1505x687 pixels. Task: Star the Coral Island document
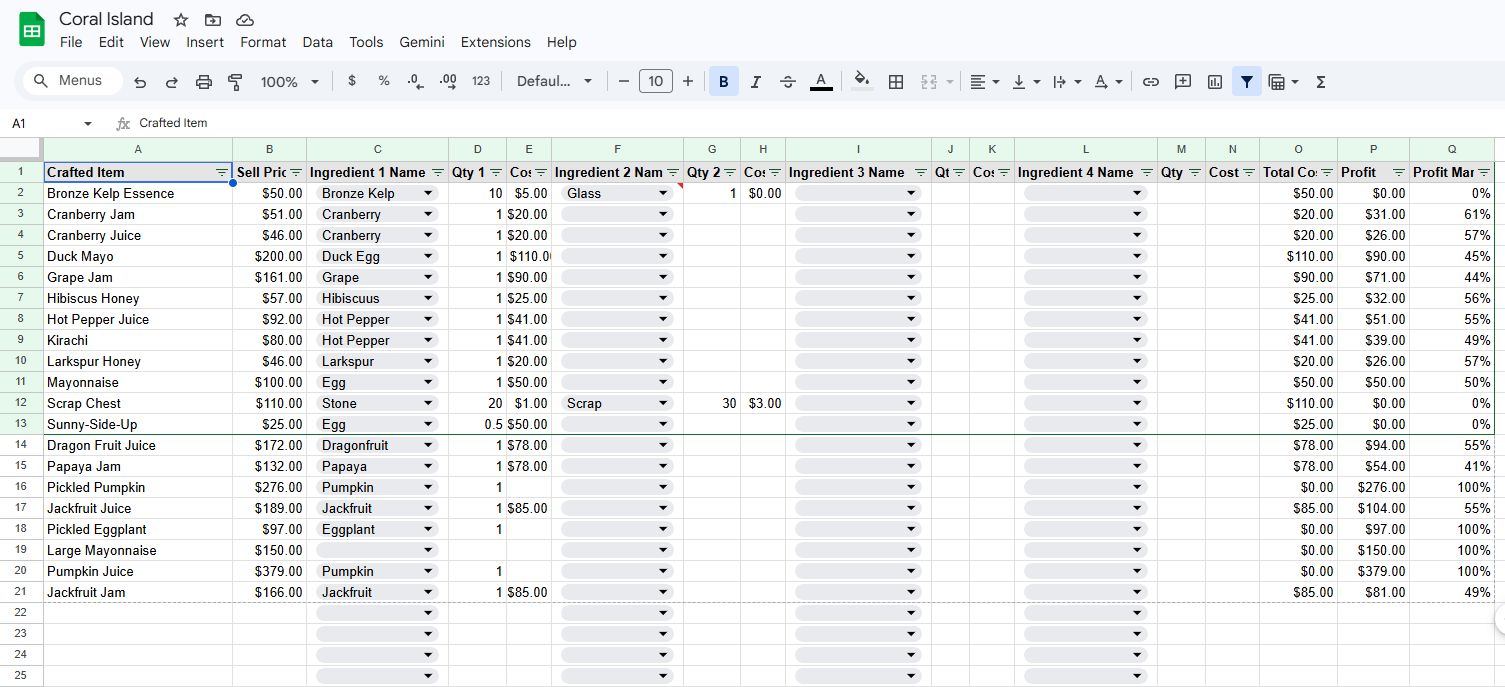tap(181, 20)
